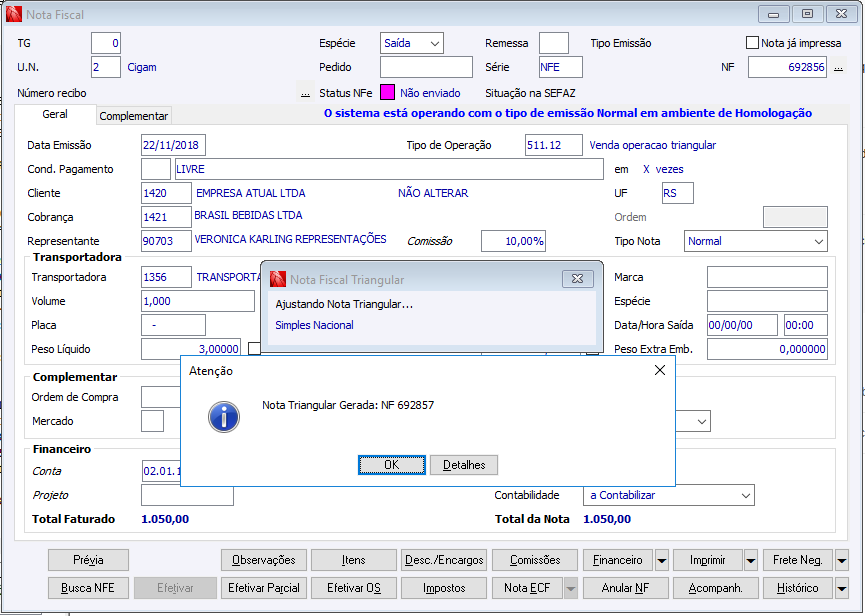Toggle the Nota já impressa checkbox
This screenshot has width=865, height=616.
(x=752, y=43)
